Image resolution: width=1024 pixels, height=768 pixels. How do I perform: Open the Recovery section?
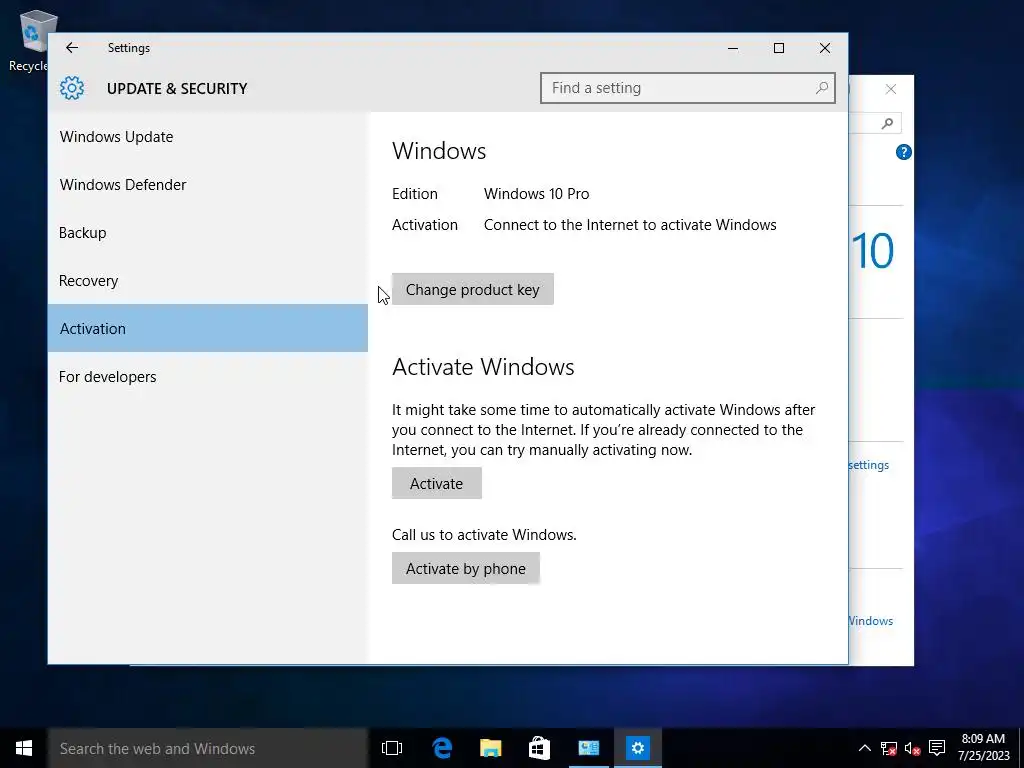point(208,281)
